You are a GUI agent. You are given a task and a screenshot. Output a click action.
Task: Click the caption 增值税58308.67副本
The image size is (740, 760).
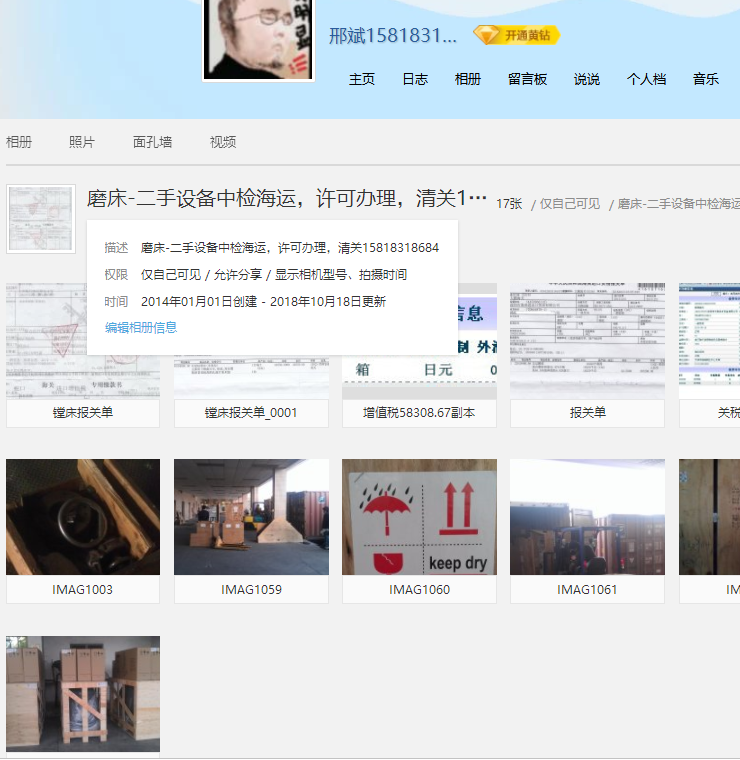[x=420, y=413]
